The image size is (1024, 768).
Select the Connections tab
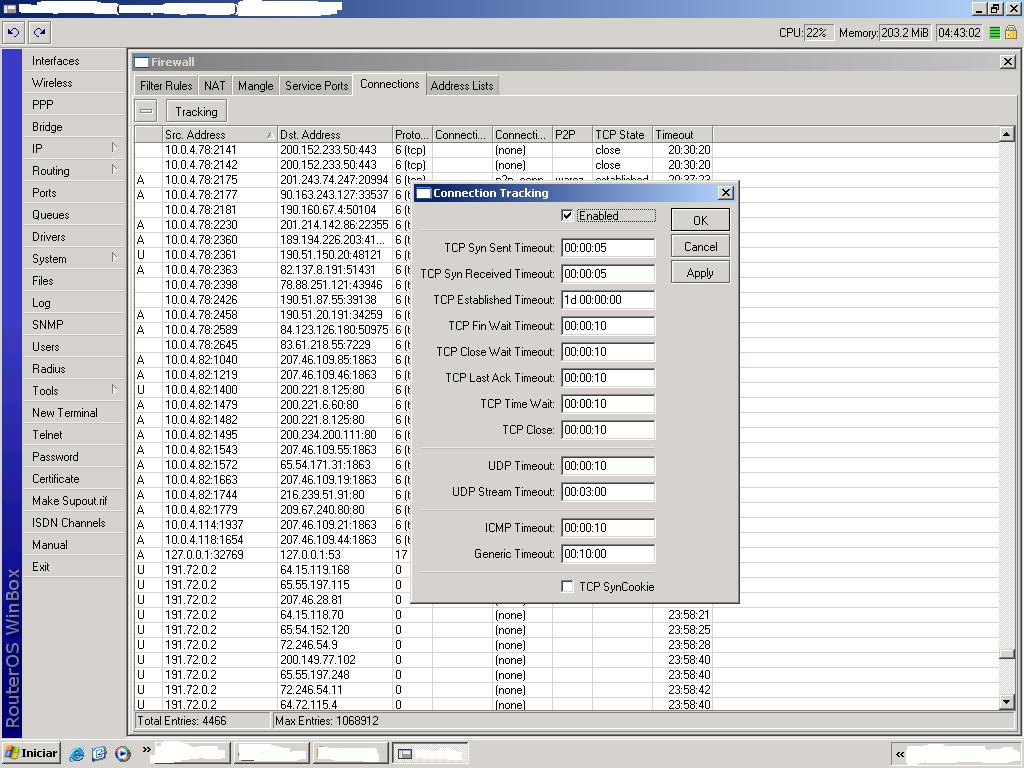[x=389, y=84]
